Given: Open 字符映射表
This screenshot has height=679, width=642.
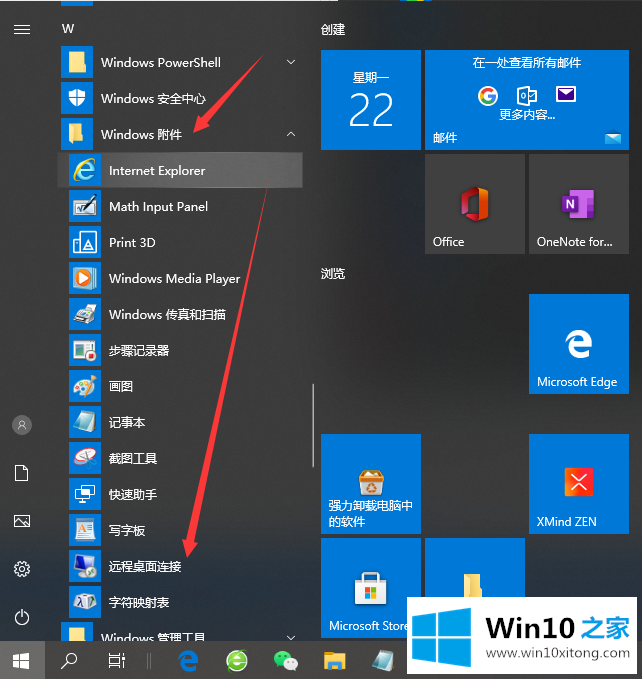Looking at the screenshot, I should (180, 601).
